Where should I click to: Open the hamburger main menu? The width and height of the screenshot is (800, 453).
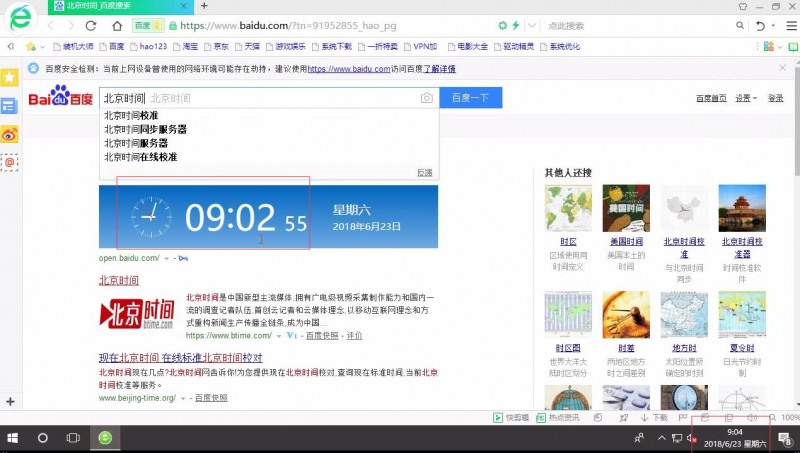pyautogui.click(x=791, y=26)
